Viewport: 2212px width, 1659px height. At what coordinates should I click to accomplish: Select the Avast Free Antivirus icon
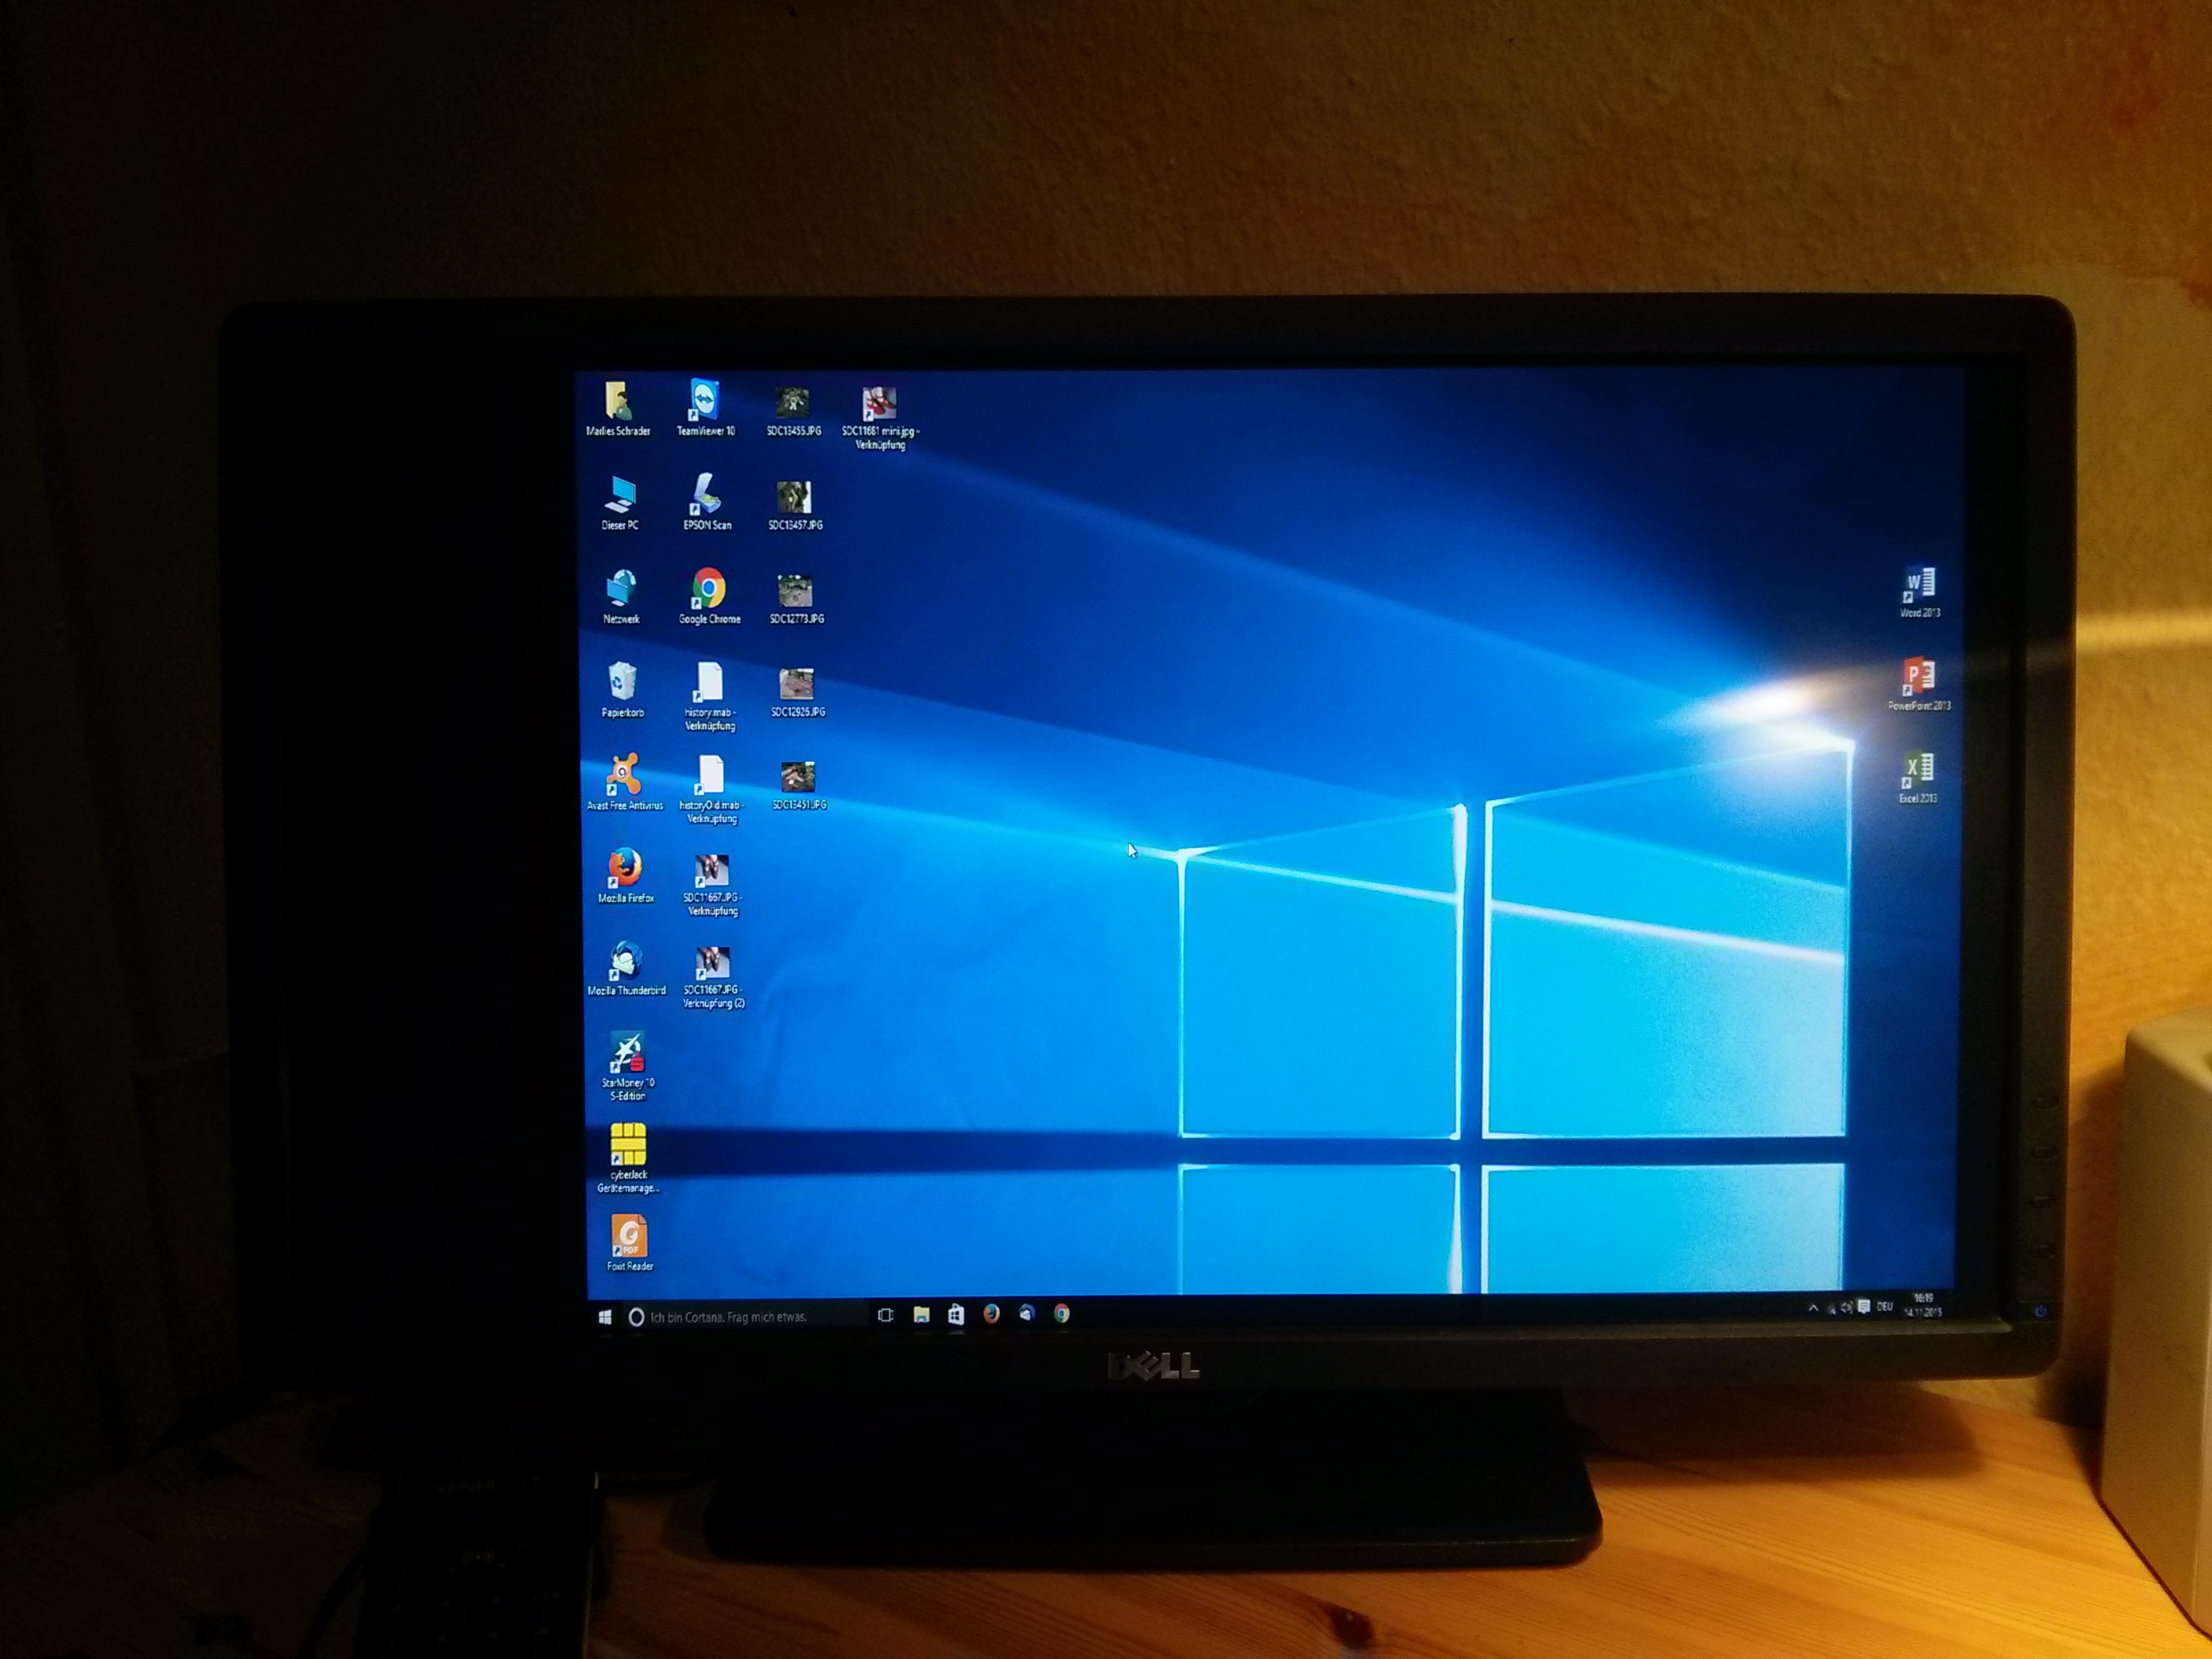coord(623,776)
